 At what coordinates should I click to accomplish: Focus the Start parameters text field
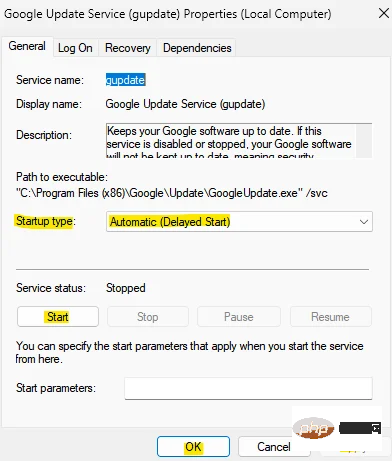248,388
